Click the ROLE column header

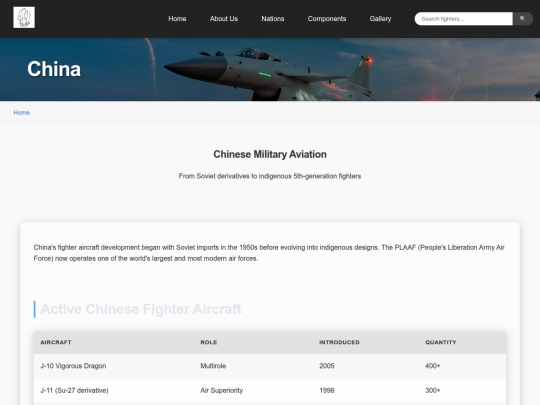tap(209, 342)
